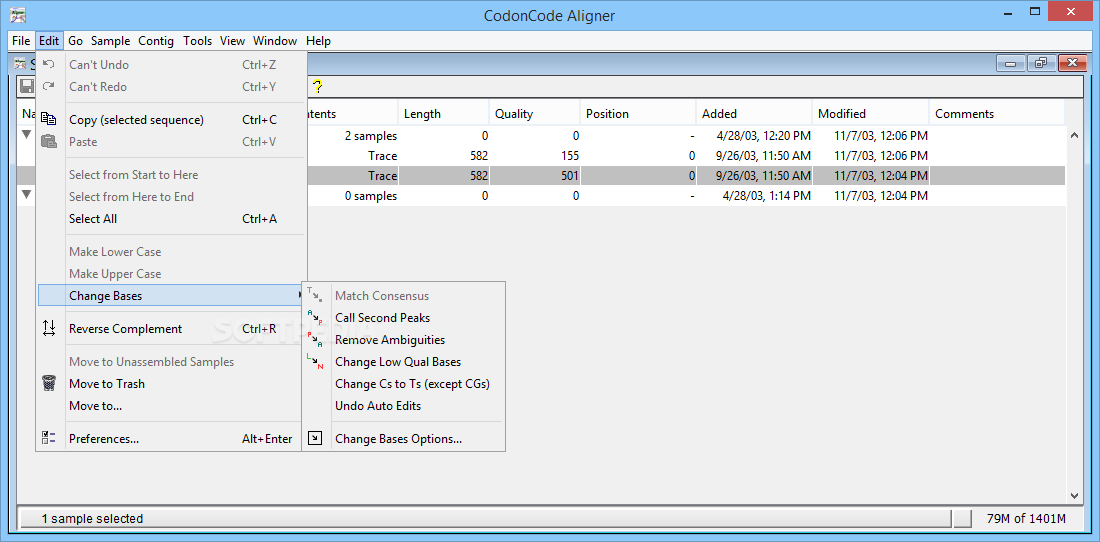This screenshot has height=542, width=1100.
Task: Sort by the Added column header
Action: click(754, 114)
